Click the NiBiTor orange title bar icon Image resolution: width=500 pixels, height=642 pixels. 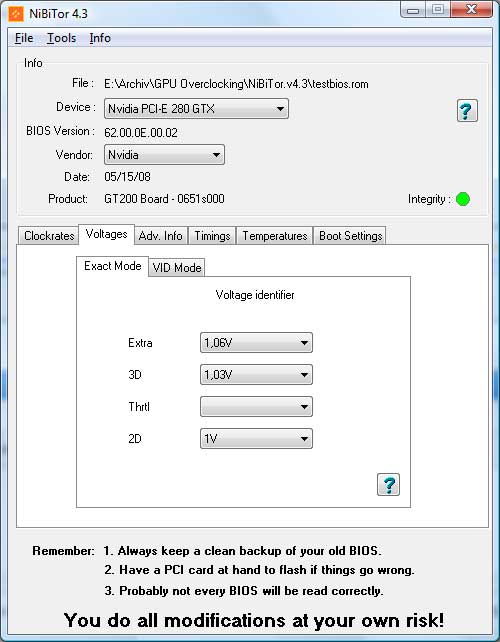point(16,14)
